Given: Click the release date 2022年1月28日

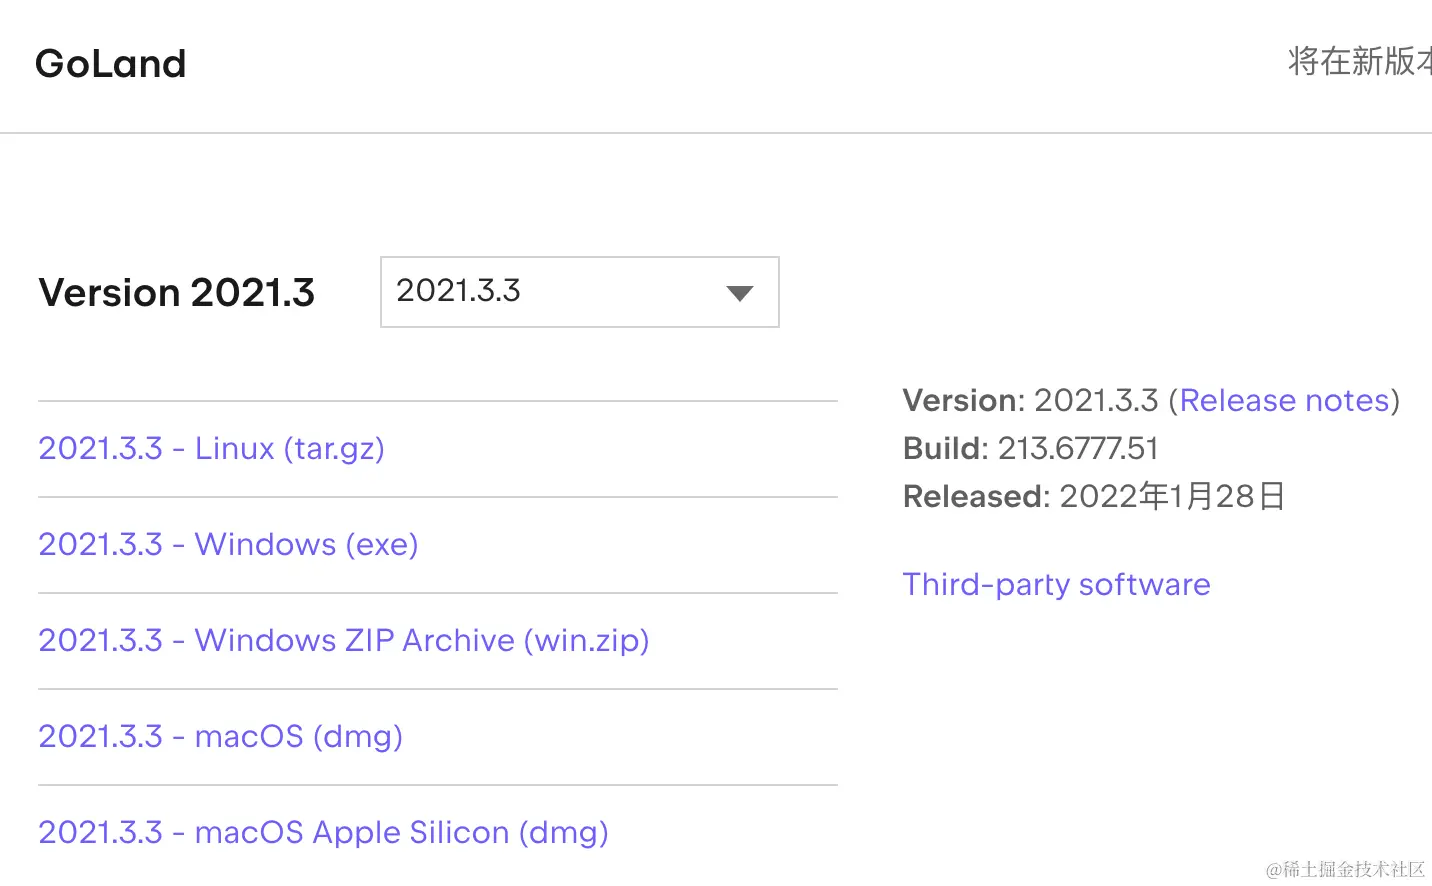Looking at the screenshot, I should (1172, 496).
